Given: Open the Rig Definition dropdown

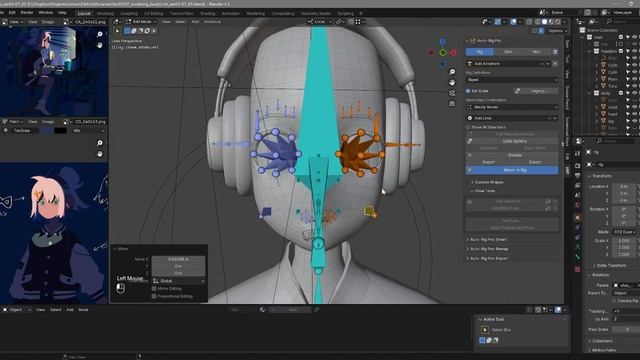Looking at the screenshot, I should coord(512,80).
